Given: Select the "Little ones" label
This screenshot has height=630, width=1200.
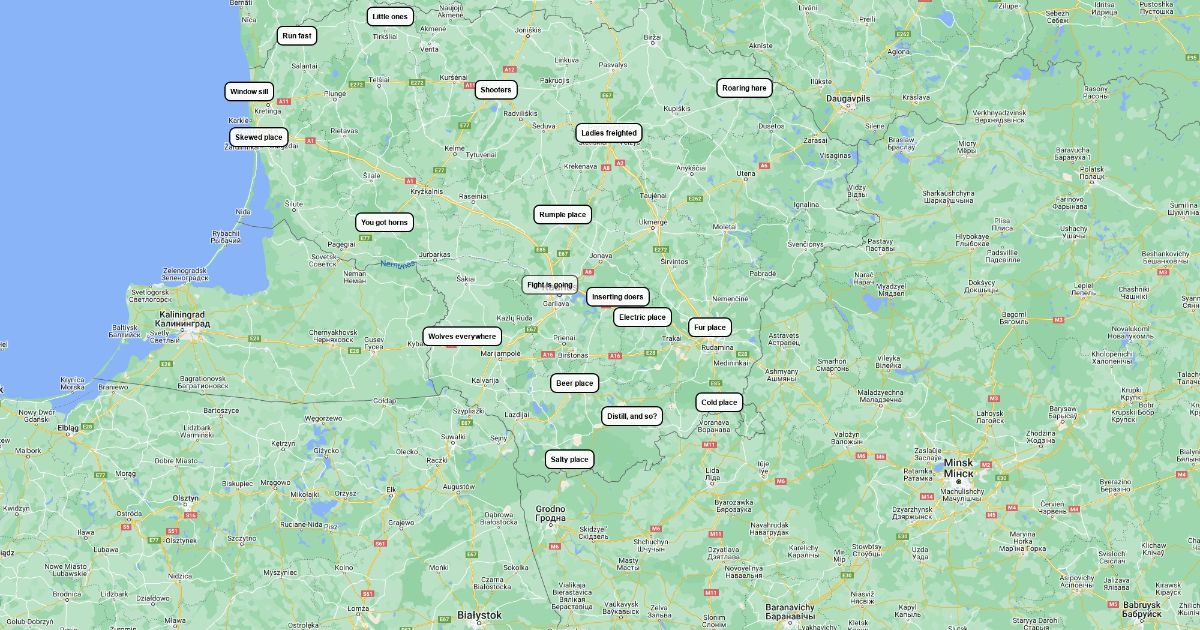Looking at the screenshot, I should coord(390,17).
